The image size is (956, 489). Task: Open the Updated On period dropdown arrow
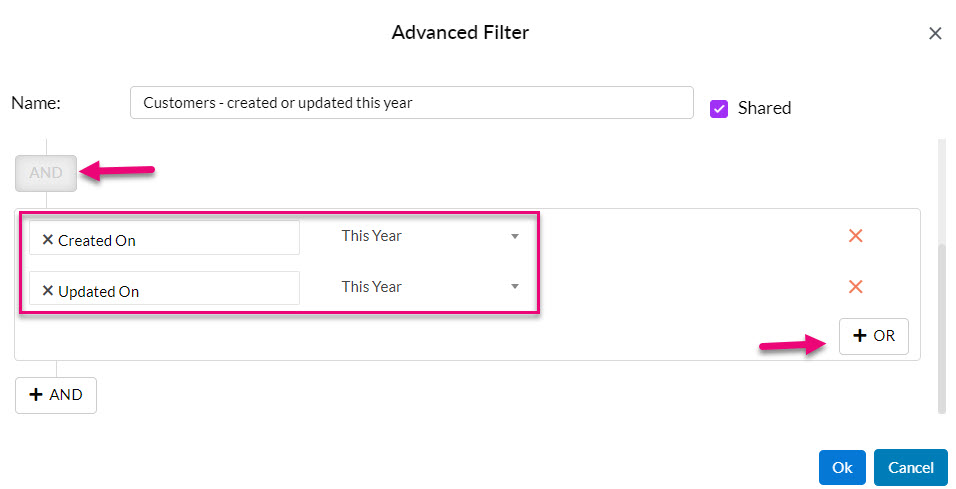(x=515, y=287)
